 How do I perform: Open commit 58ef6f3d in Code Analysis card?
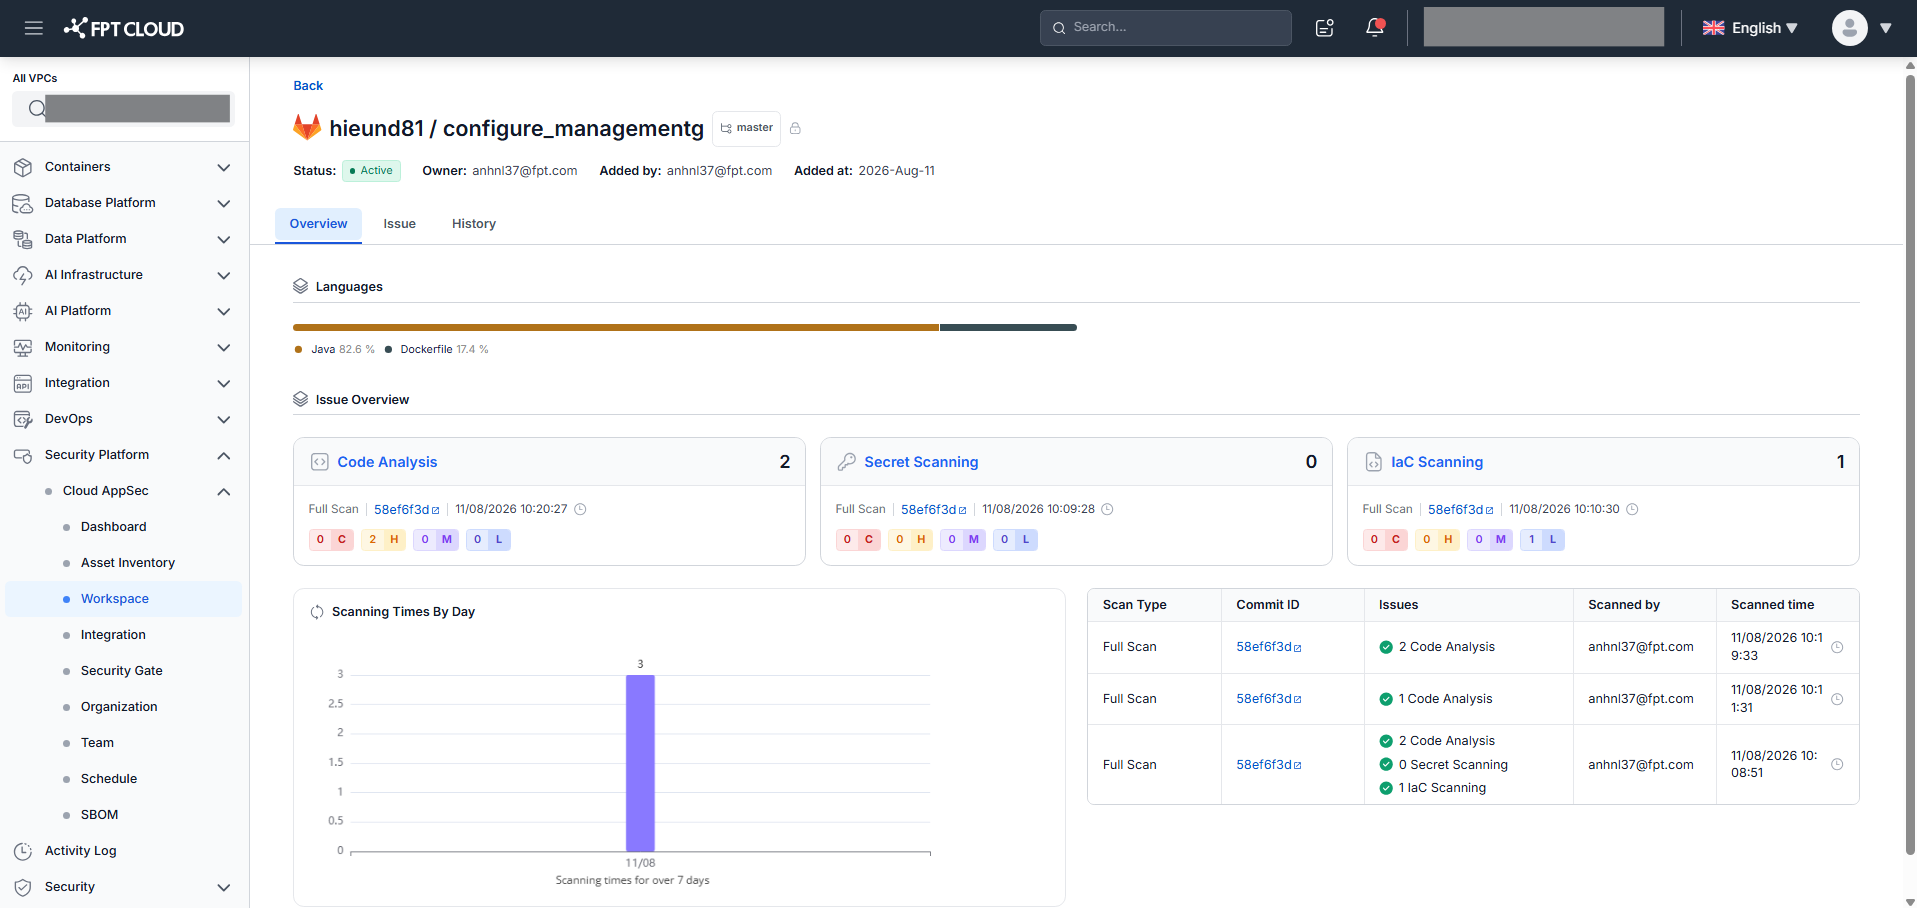click(x=406, y=509)
